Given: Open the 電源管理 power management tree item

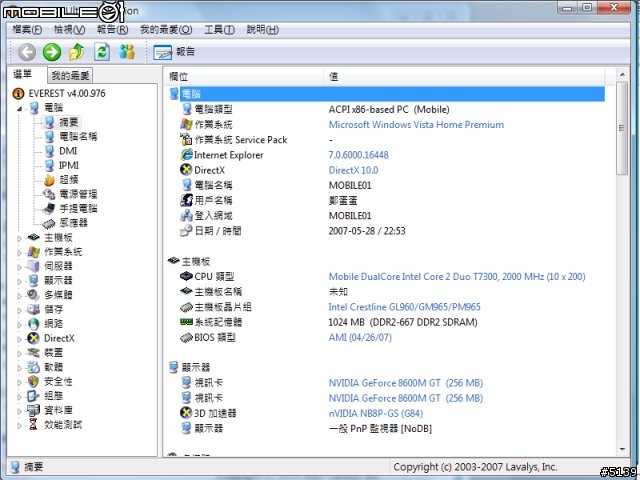Looking at the screenshot, I should pyautogui.click(x=78, y=194).
